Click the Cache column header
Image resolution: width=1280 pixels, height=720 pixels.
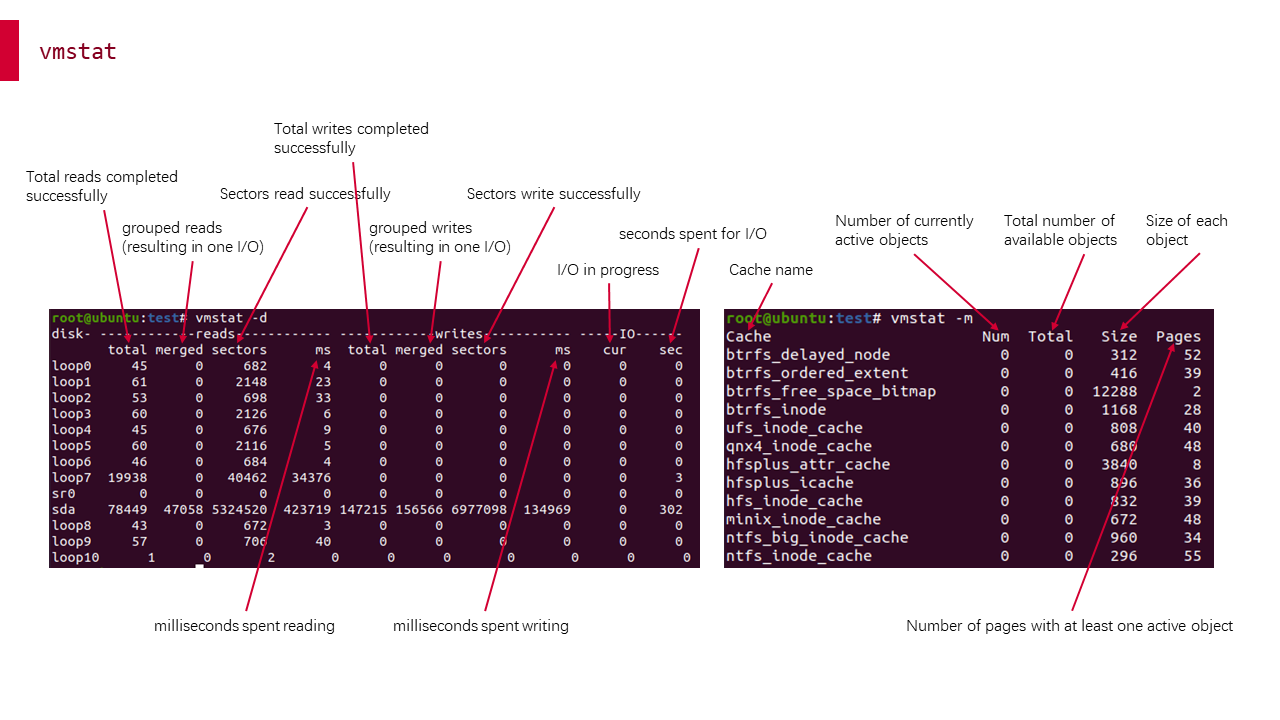pos(746,336)
